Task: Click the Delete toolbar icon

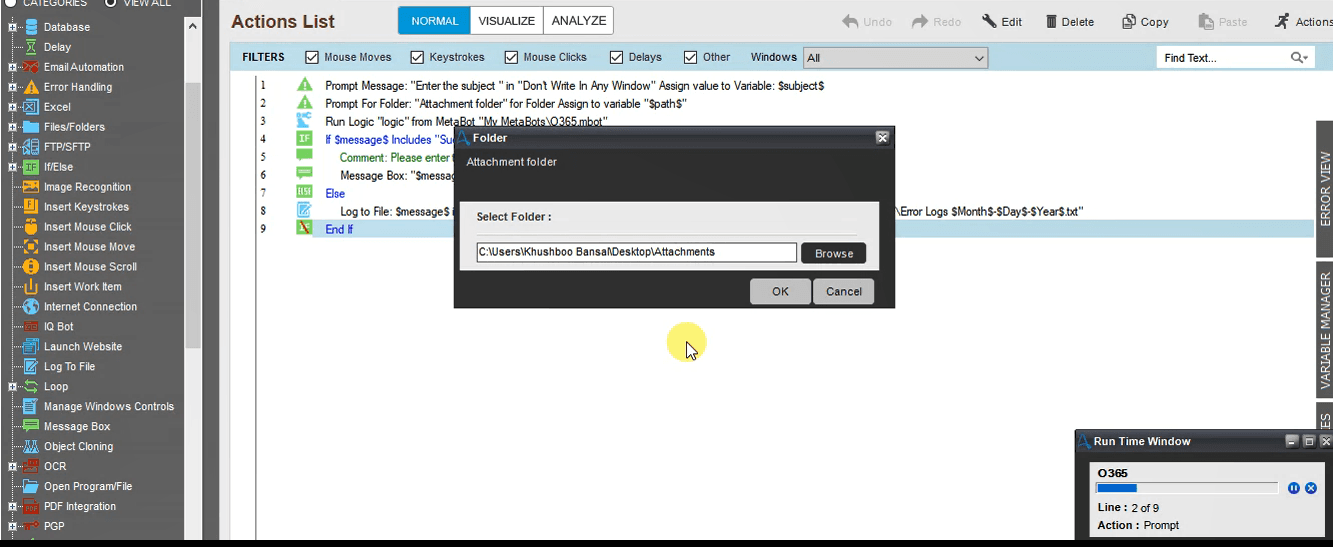Action: point(1052,22)
